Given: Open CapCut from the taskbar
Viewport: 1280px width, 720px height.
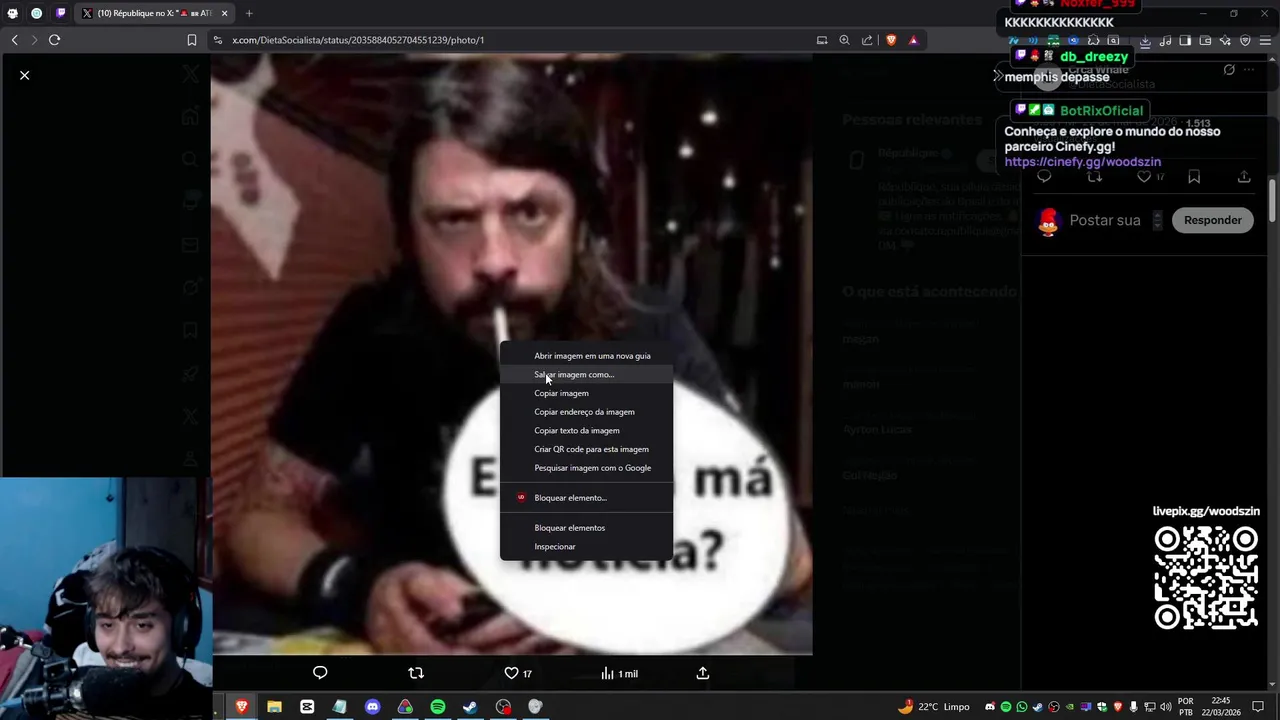Looking at the screenshot, I should click(307, 706).
